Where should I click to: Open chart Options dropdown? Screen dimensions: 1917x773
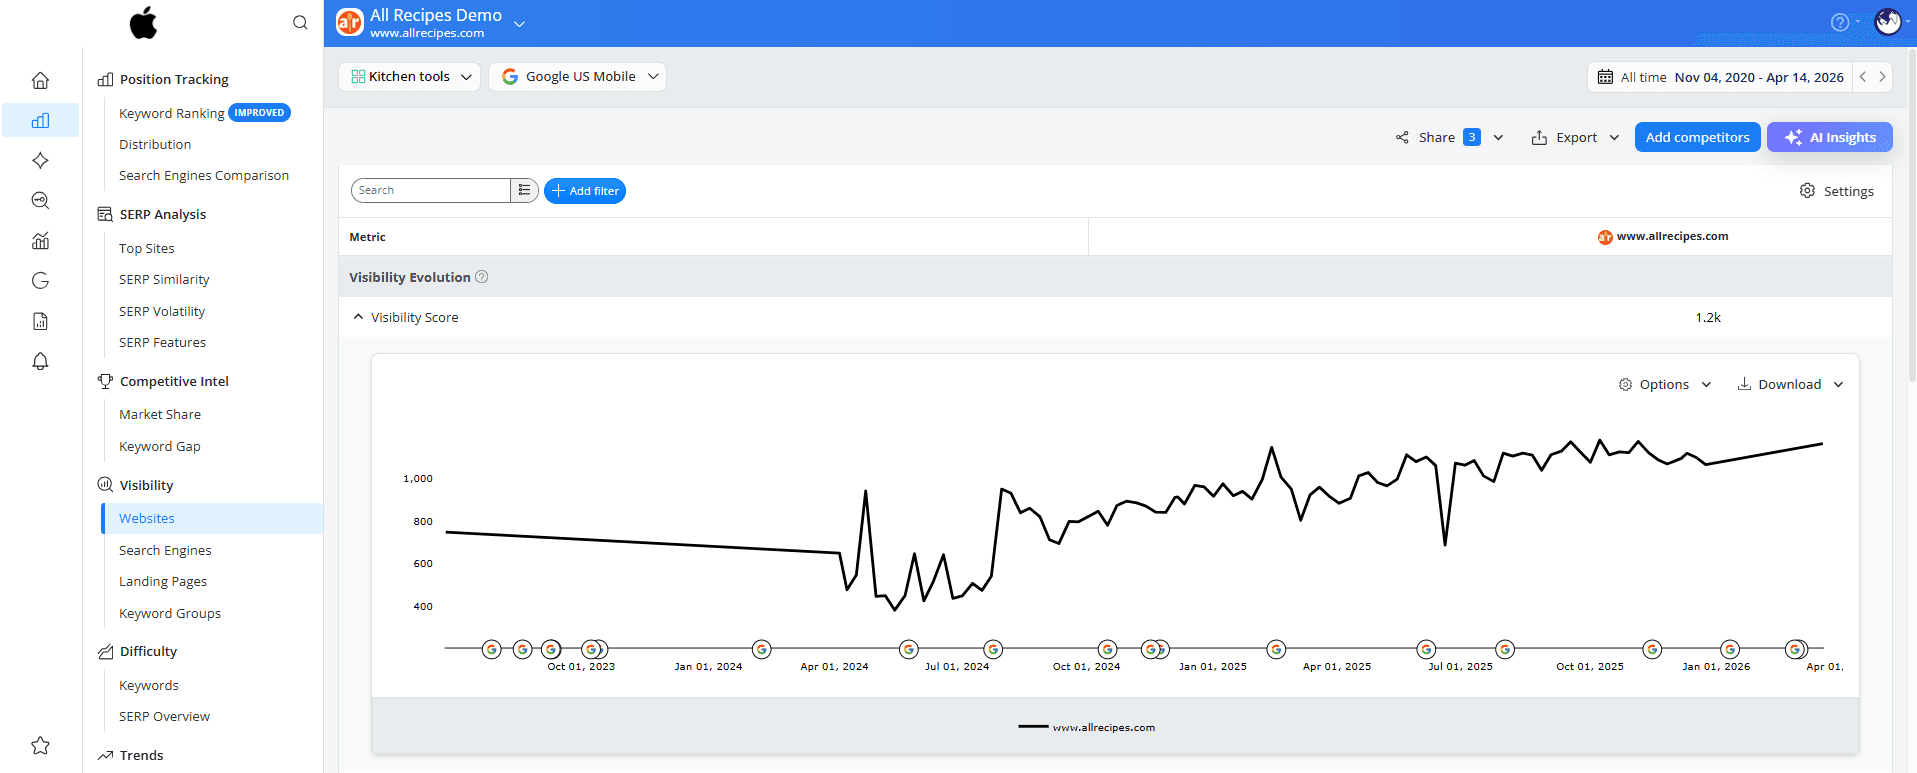1665,384
